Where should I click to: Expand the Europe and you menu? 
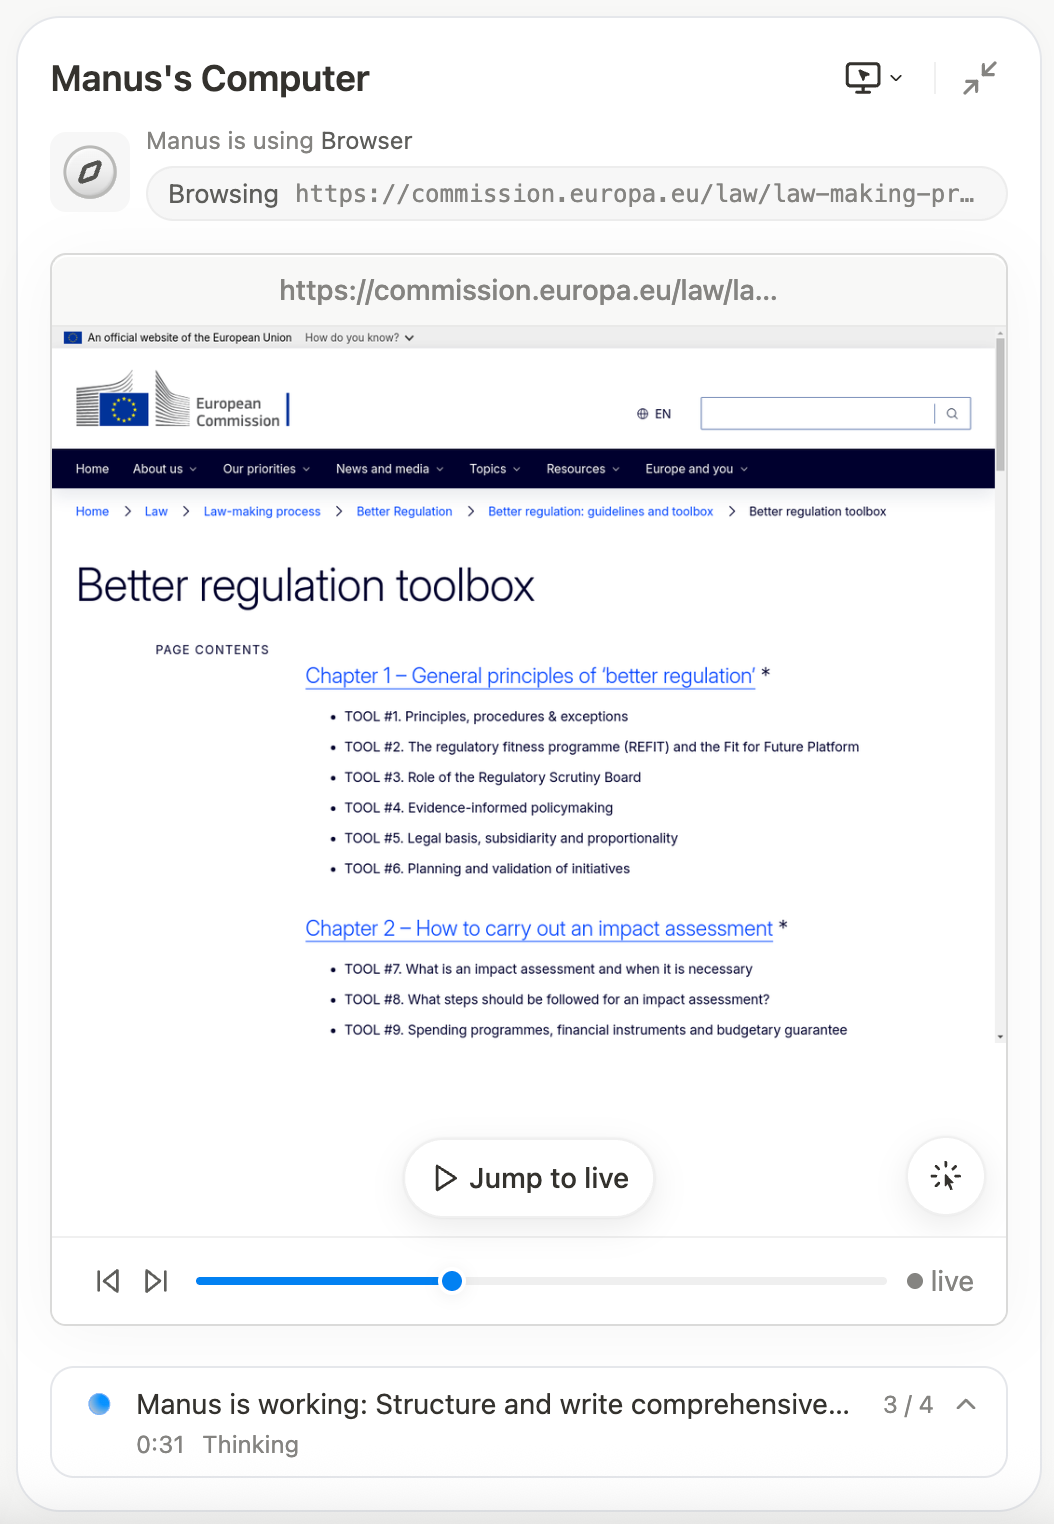(x=697, y=469)
